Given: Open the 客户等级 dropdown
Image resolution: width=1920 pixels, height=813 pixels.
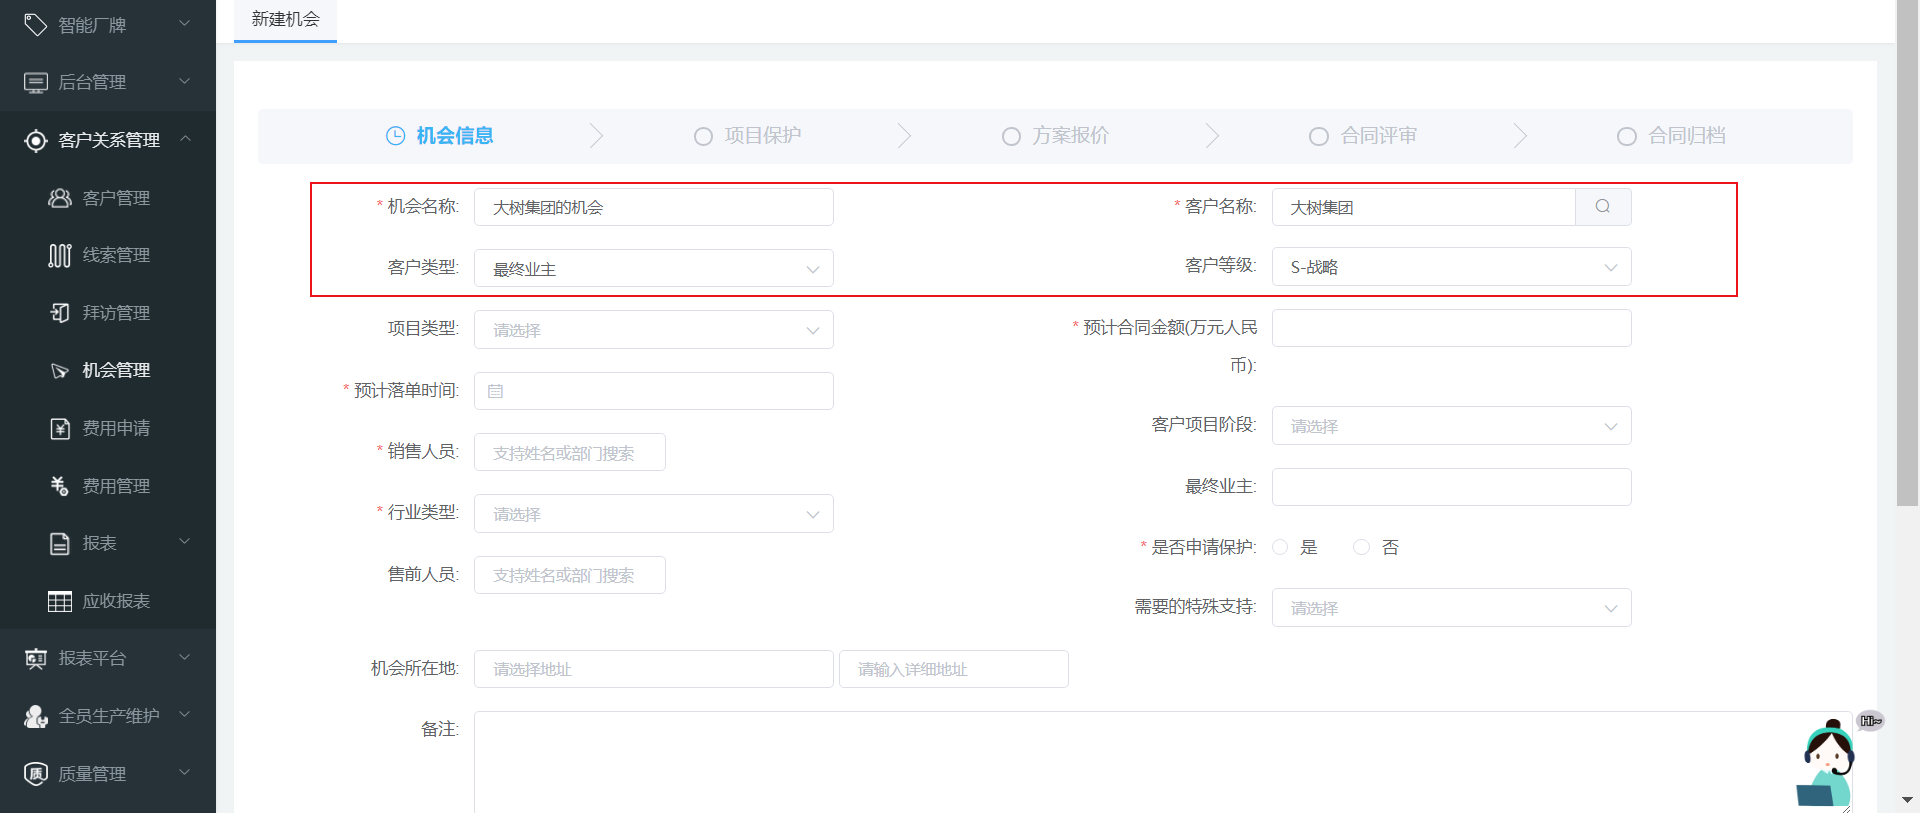Looking at the screenshot, I should pos(1450,267).
